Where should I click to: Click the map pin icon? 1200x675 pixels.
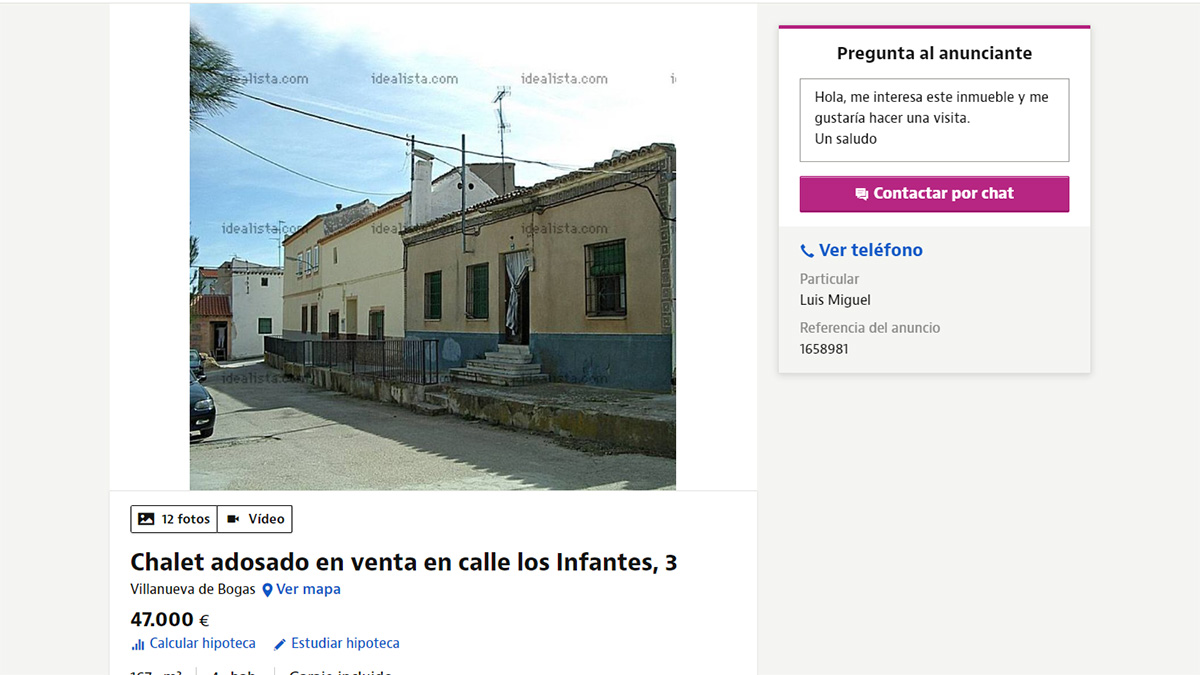coord(267,590)
